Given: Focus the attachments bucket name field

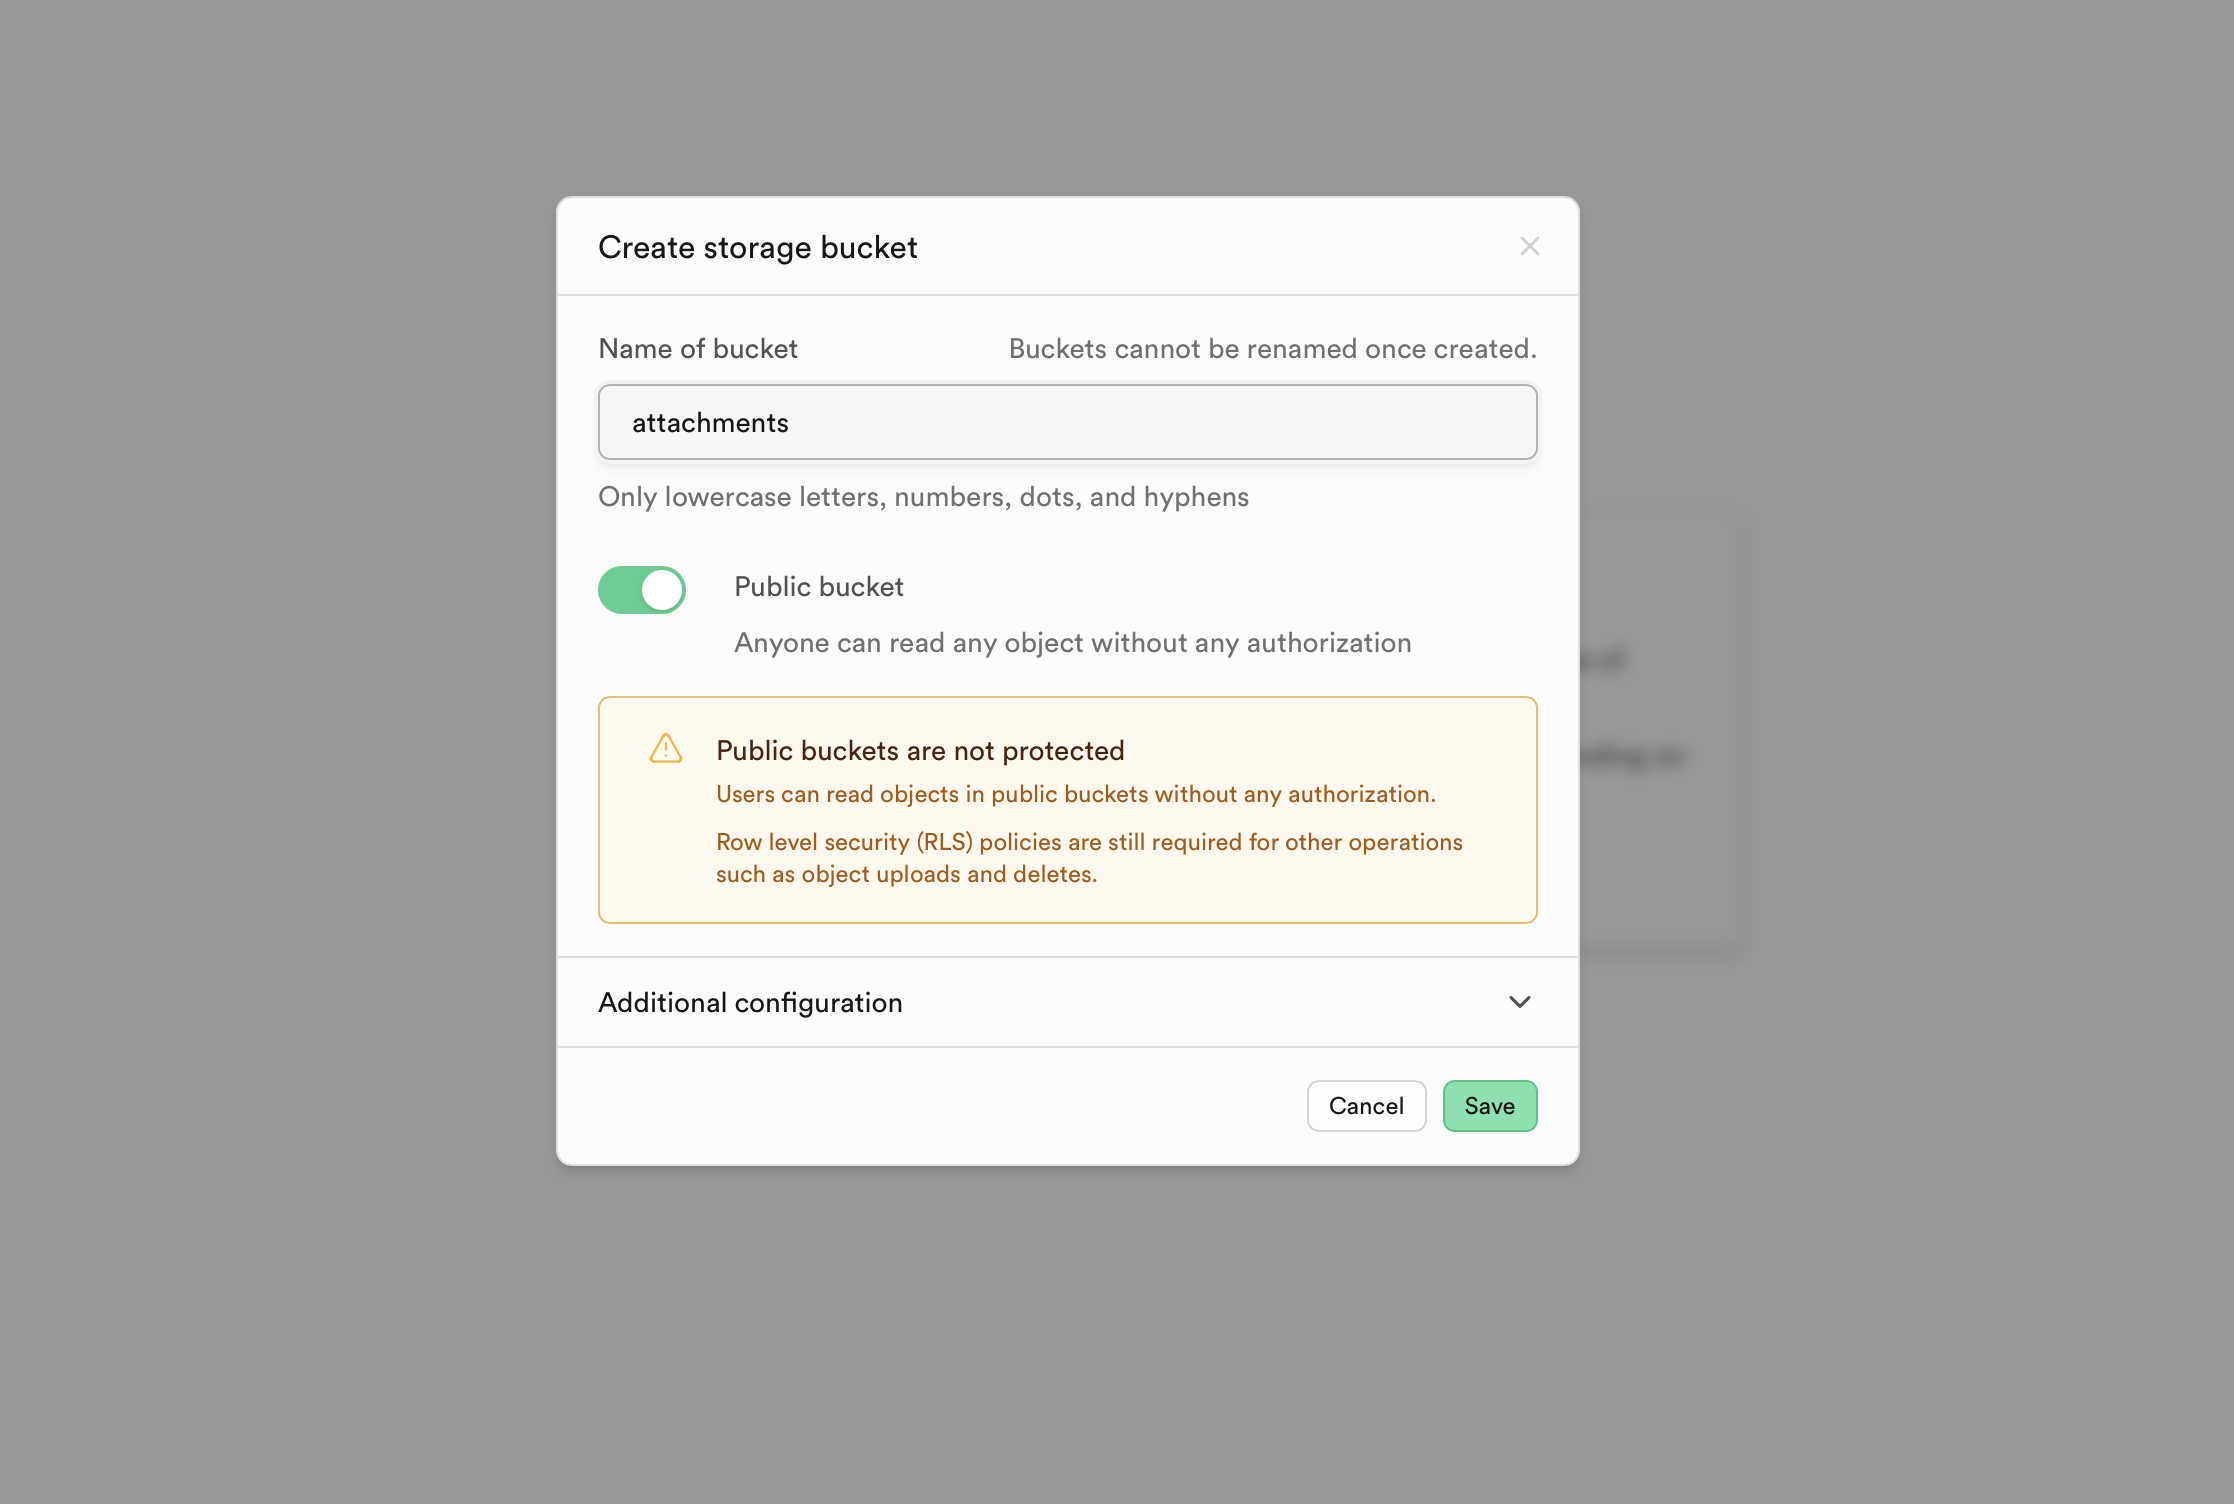Looking at the screenshot, I should tap(1067, 422).
